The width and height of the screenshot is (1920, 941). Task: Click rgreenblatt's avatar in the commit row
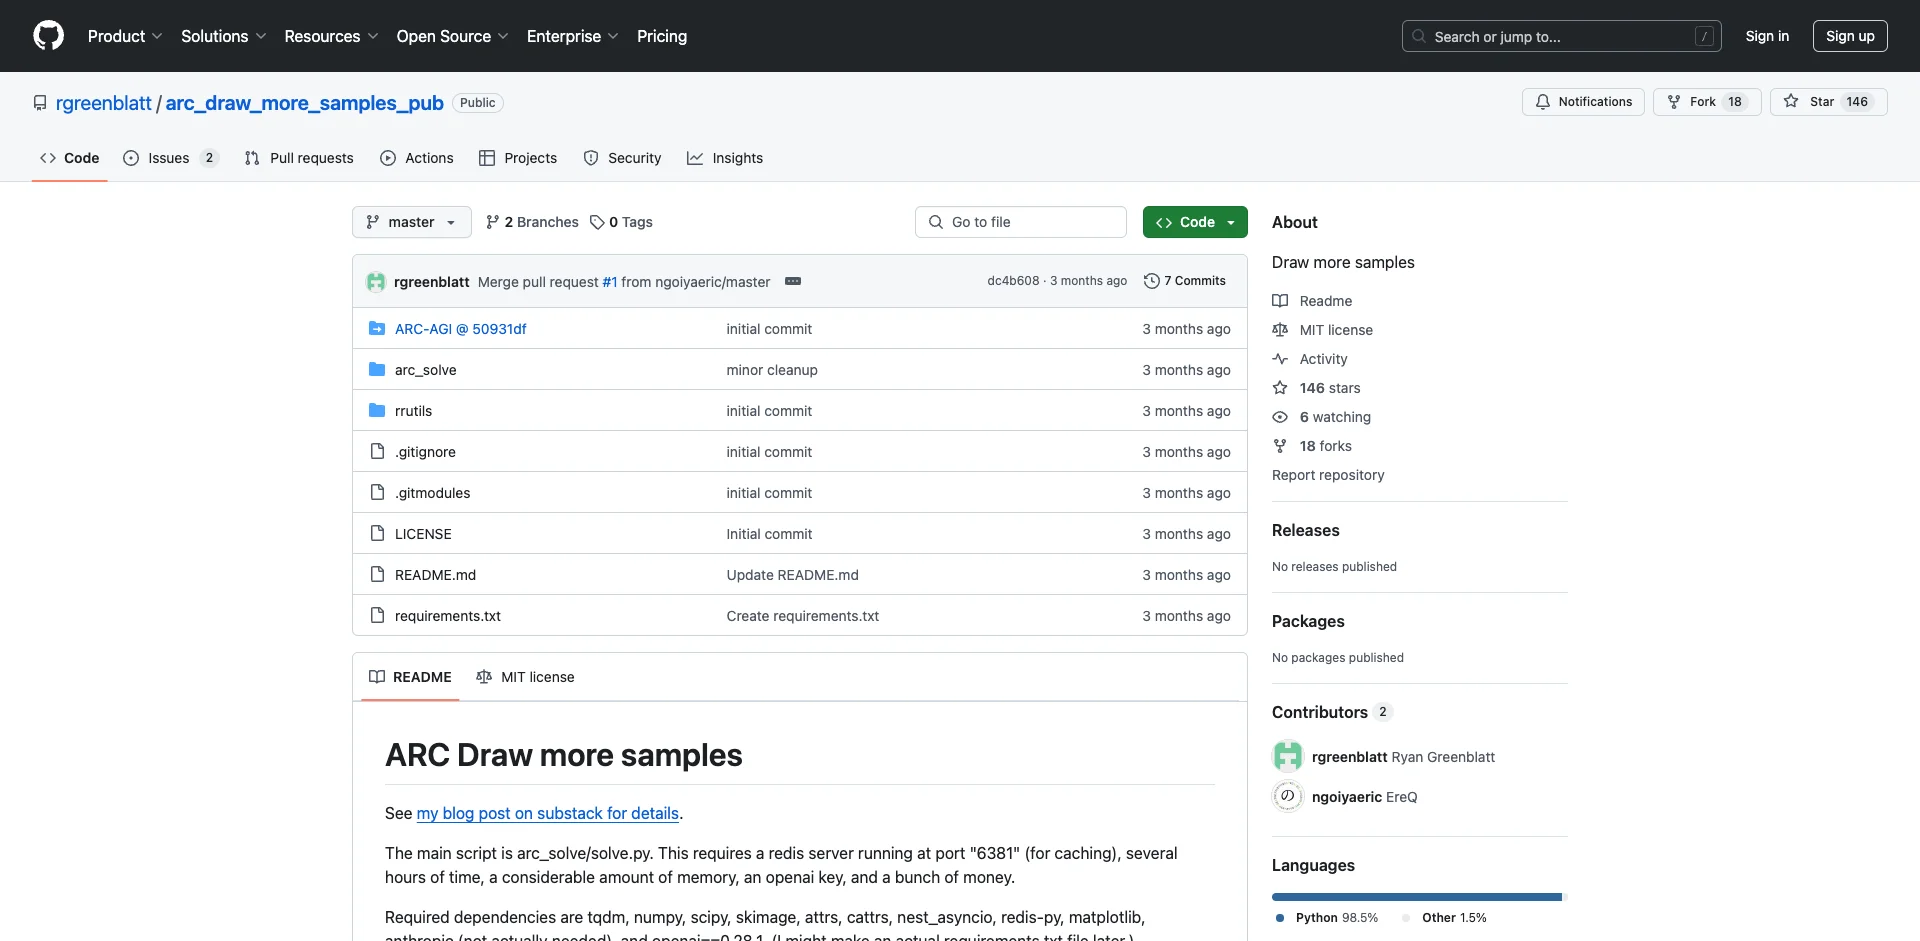pyautogui.click(x=376, y=282)
